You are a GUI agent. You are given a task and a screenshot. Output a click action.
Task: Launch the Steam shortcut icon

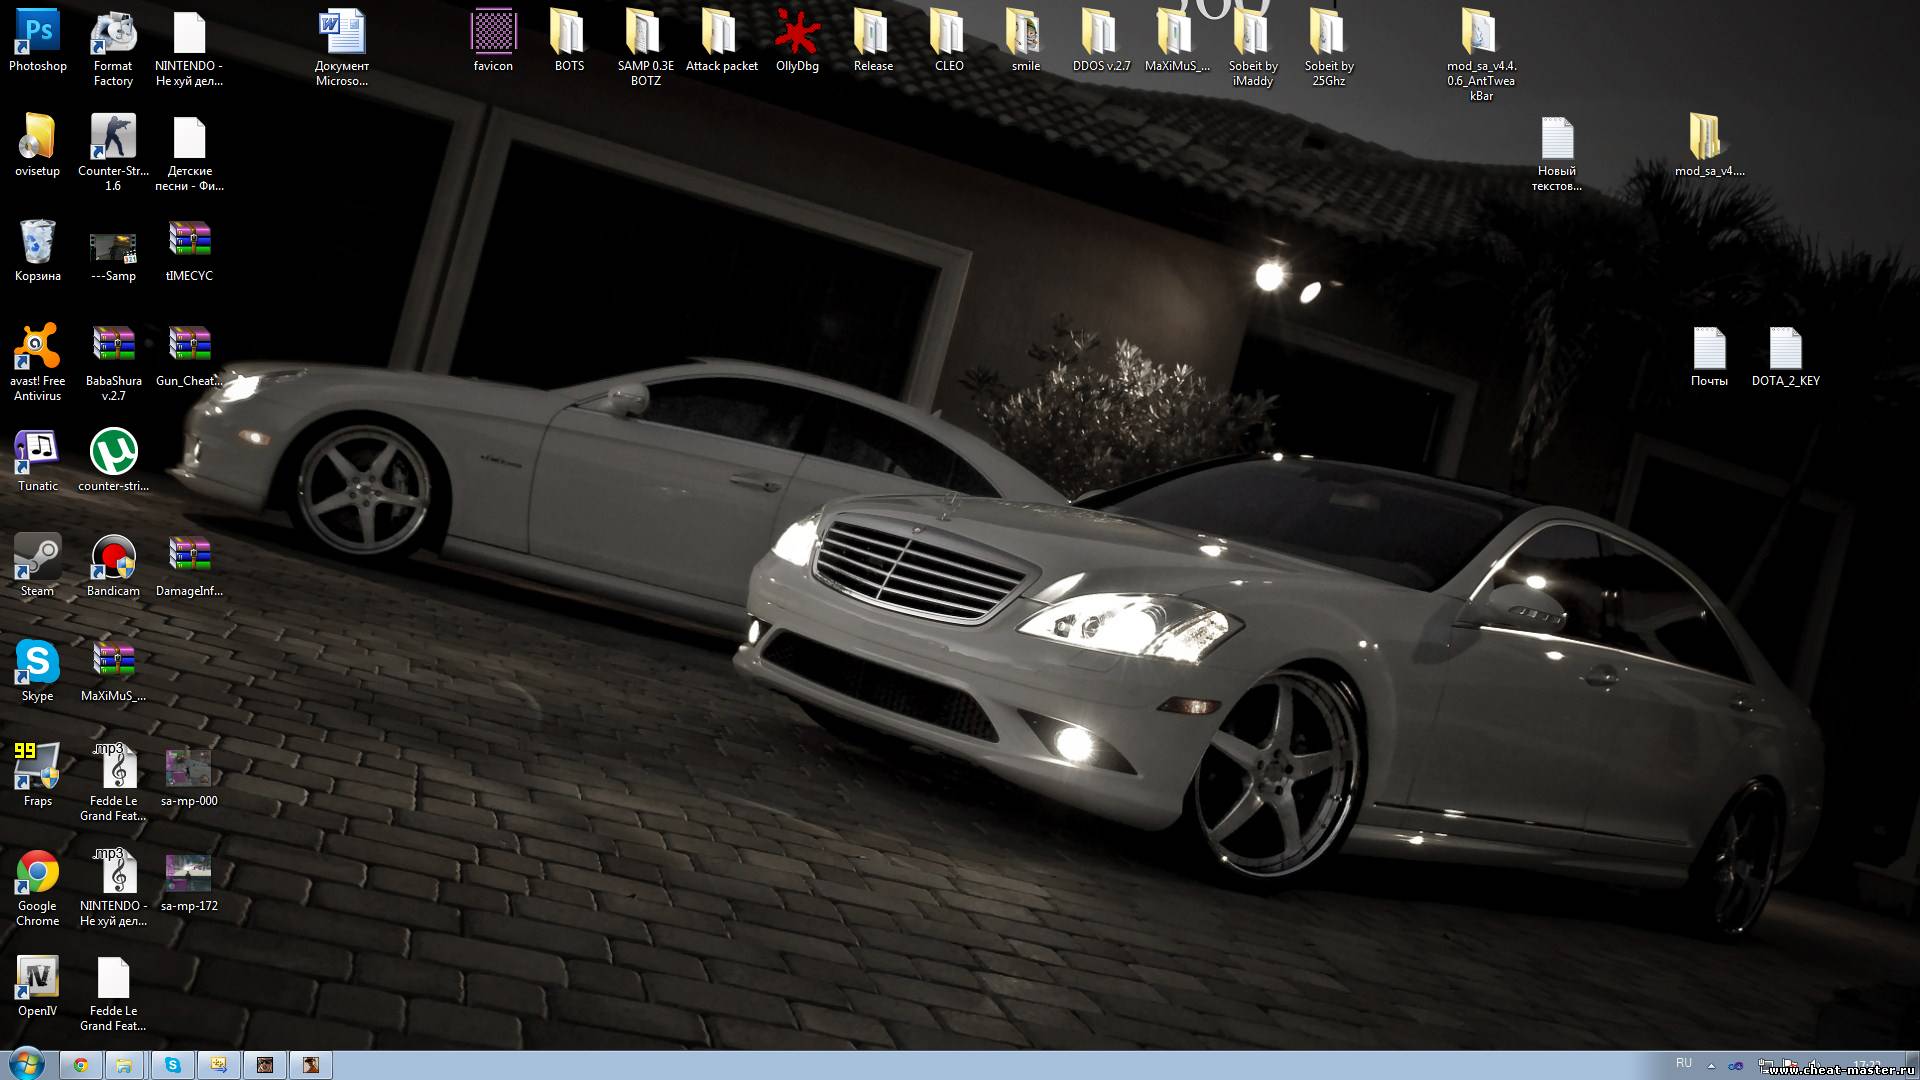tap(37, 557)
